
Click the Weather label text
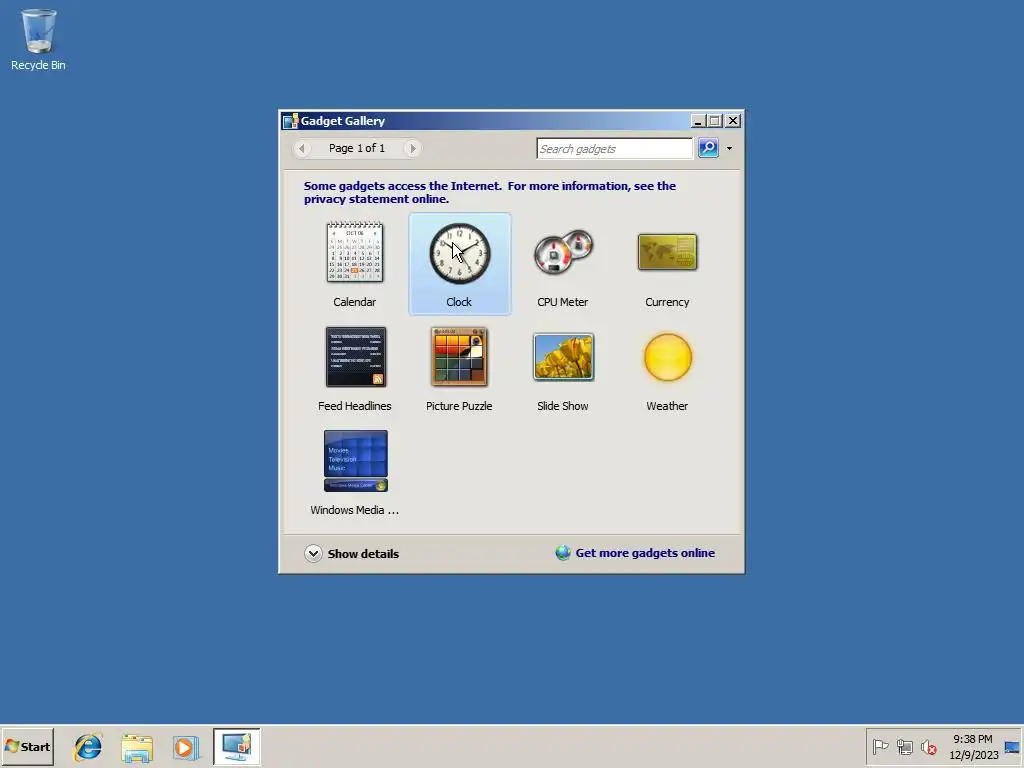pos(667,406)
